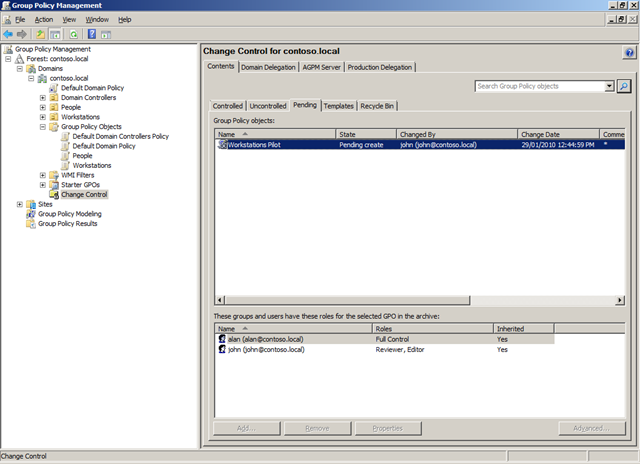This screenshot has height=464, width=640.
Task: Click the Refresh toolbar icon
Action: coord(73,33)
